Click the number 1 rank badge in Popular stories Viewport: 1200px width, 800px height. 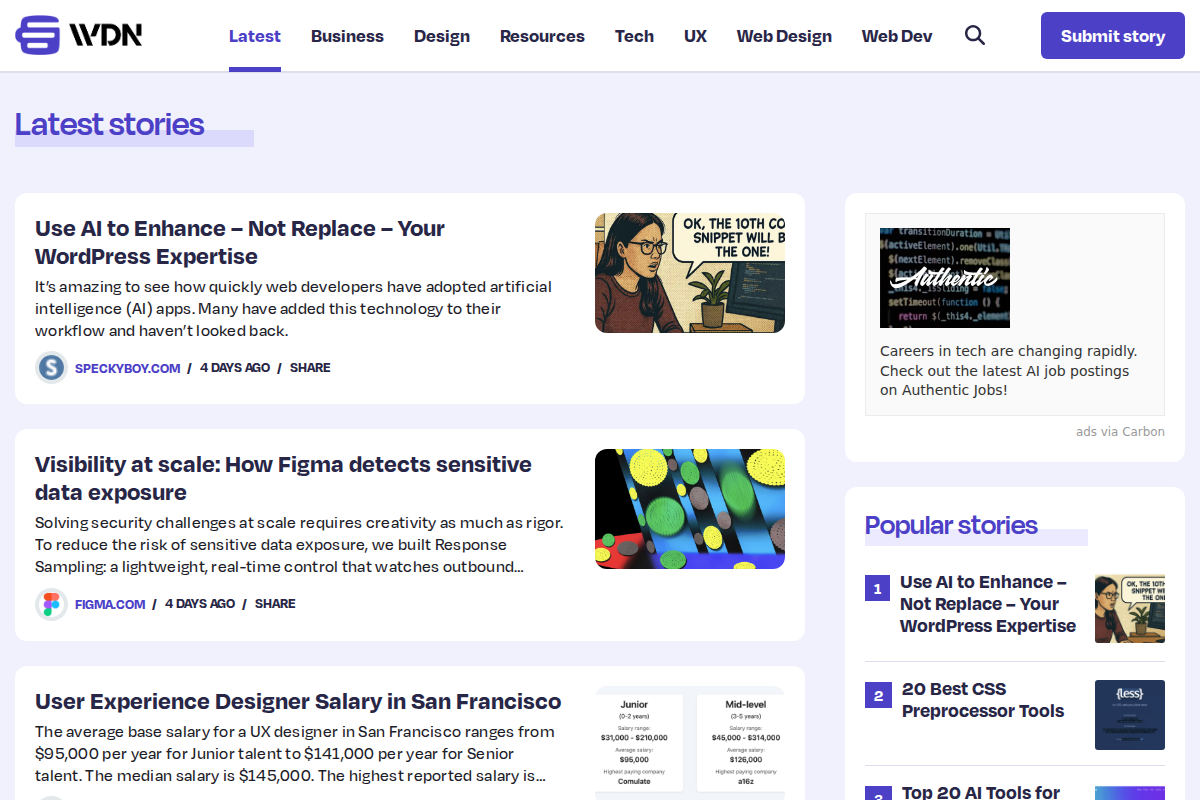(x=877, y=588)
